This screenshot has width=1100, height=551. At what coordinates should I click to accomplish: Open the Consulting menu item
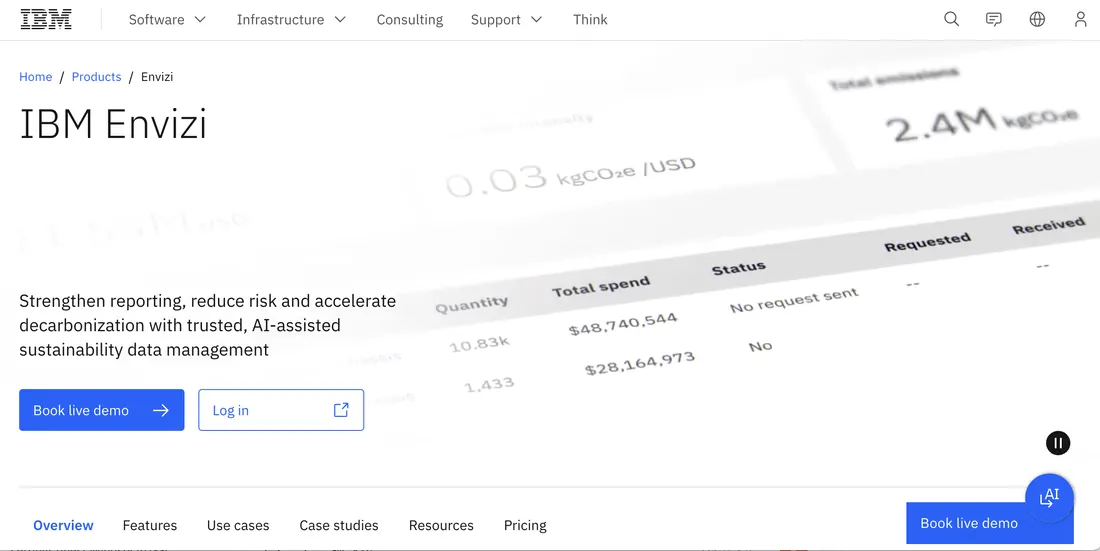pos(410,20)
